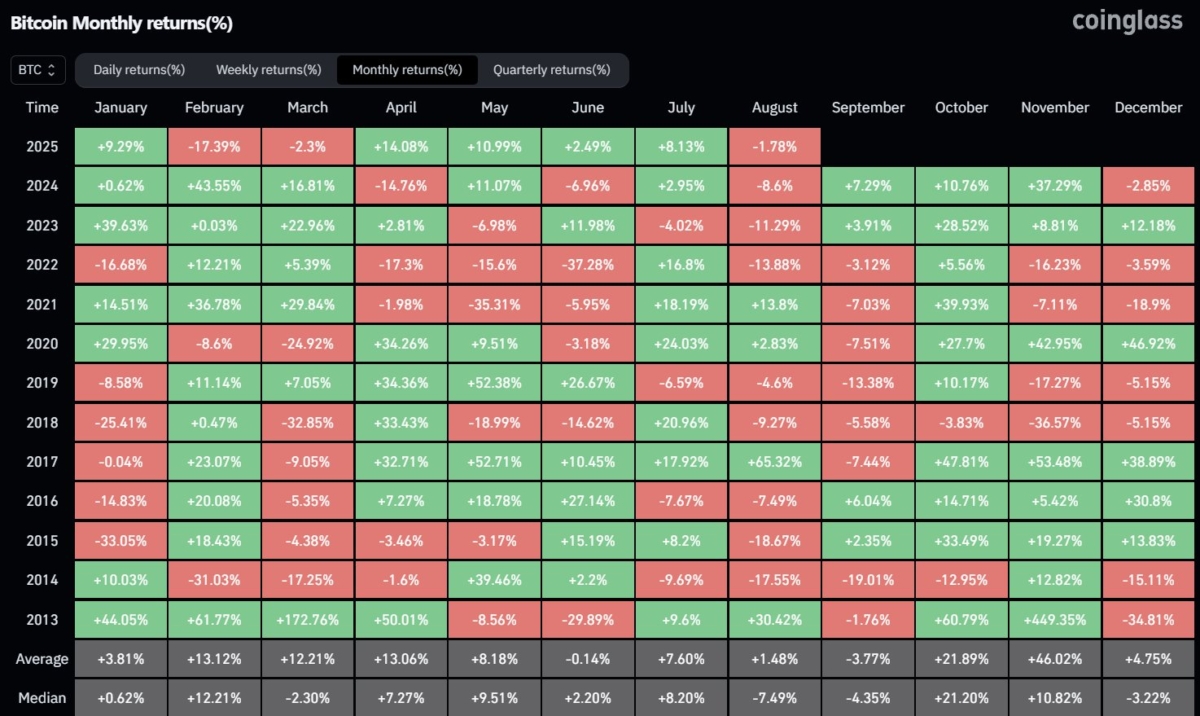Switch to the Weekly returns(%) tab
The image size is (1200, 716).
click(x=268, y=70)
